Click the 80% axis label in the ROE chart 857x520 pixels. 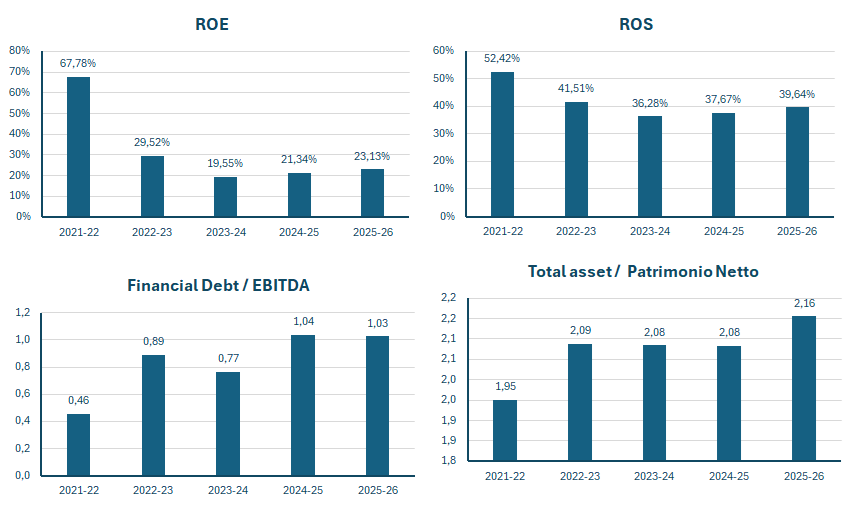pos(20,50)
